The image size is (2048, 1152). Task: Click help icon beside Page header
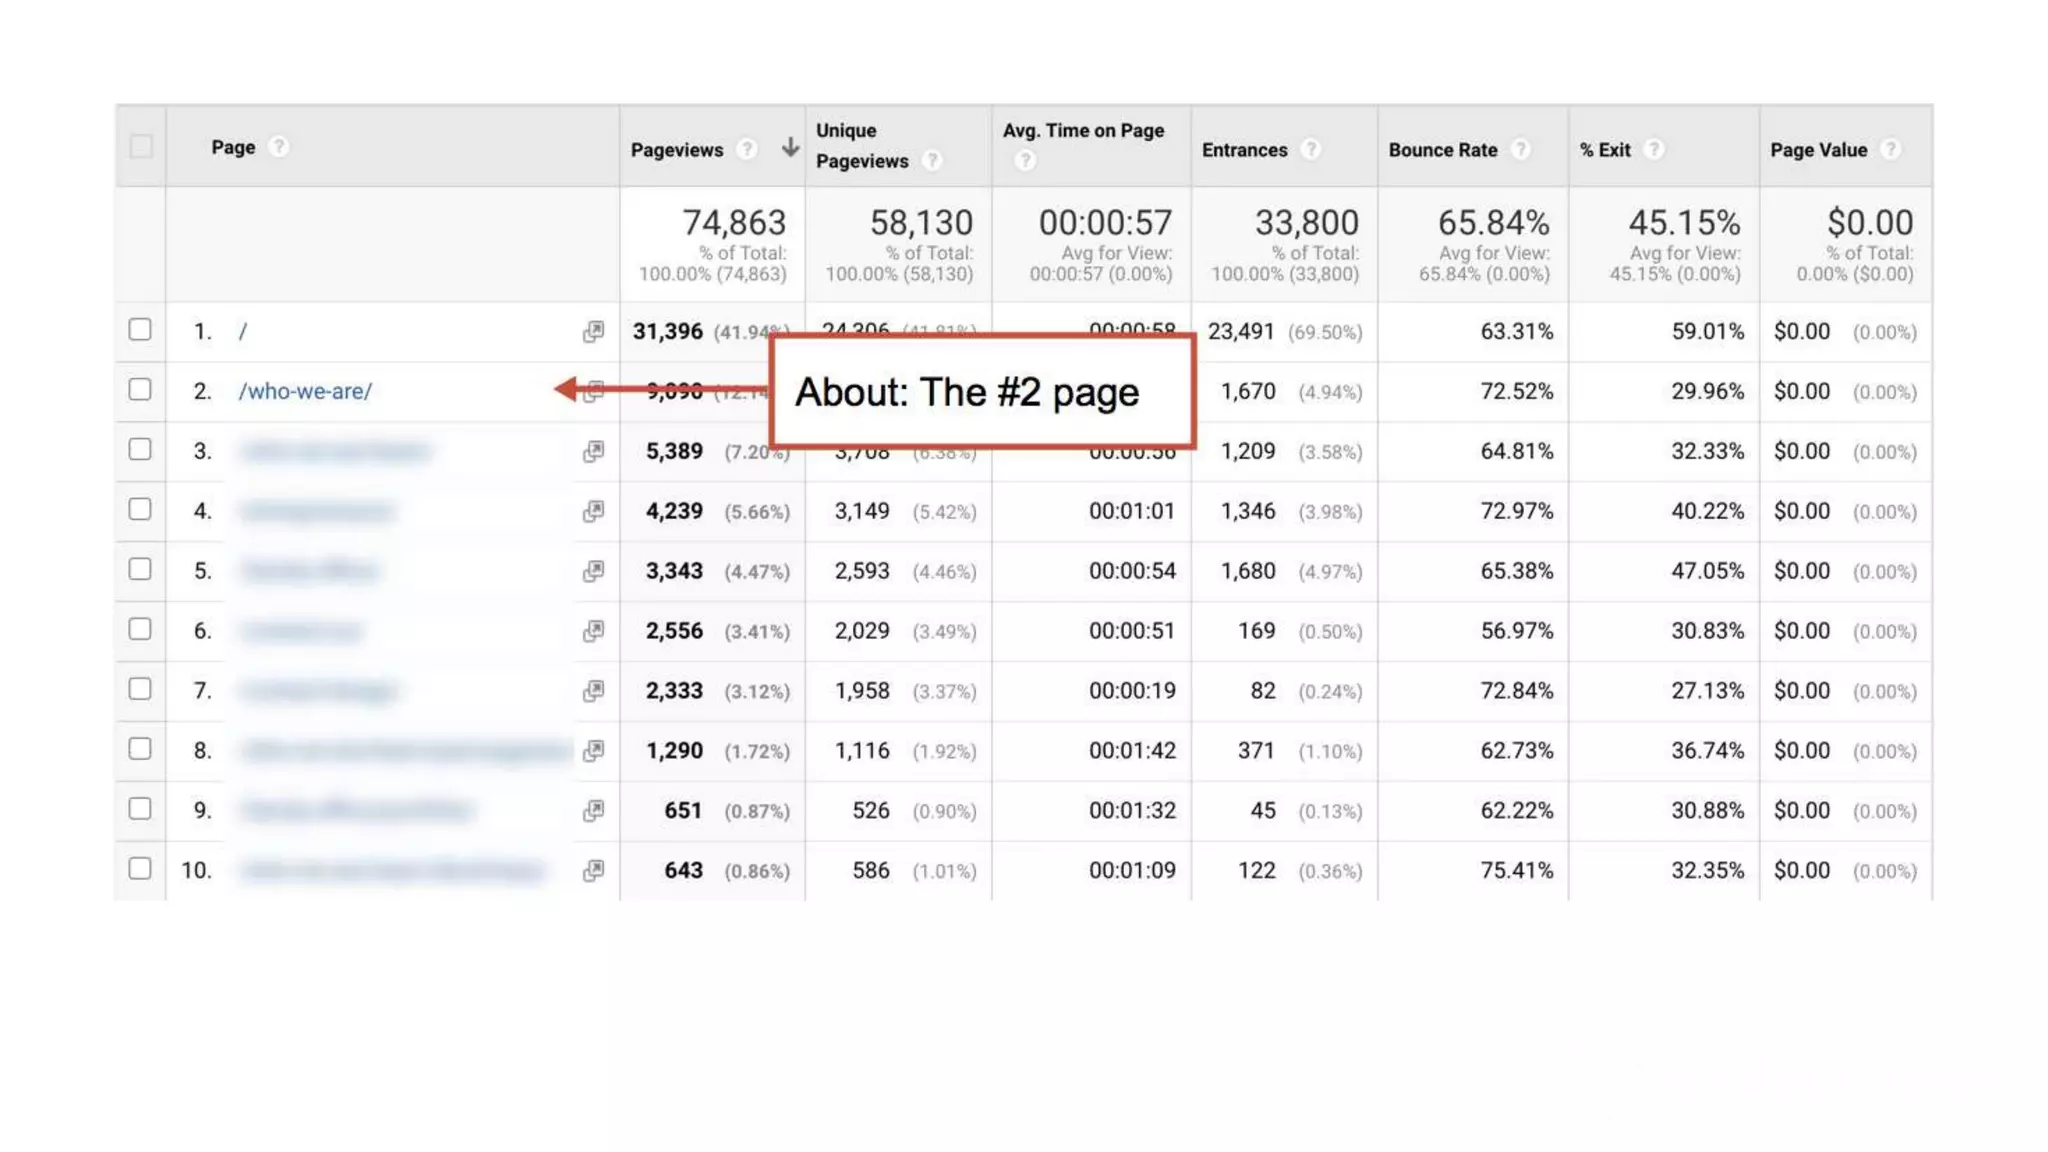[x=279, y=147]
